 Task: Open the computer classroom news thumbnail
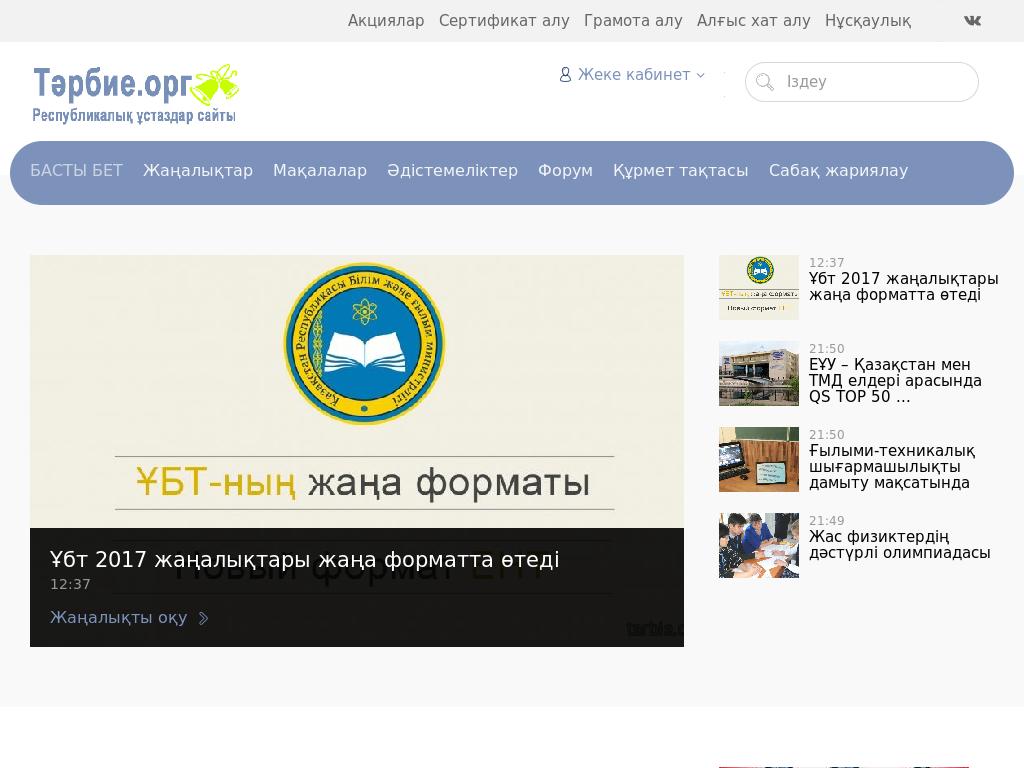759,460
